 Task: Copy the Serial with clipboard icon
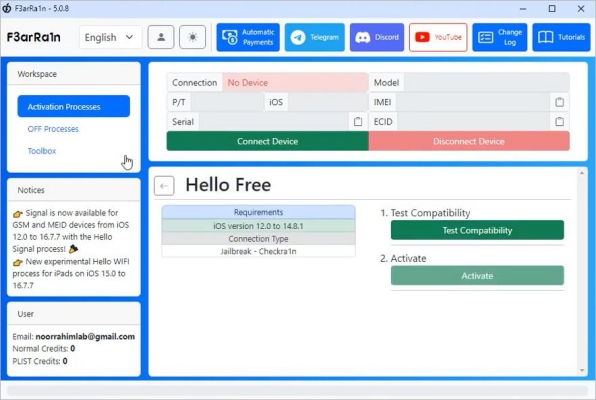point(358,122)
